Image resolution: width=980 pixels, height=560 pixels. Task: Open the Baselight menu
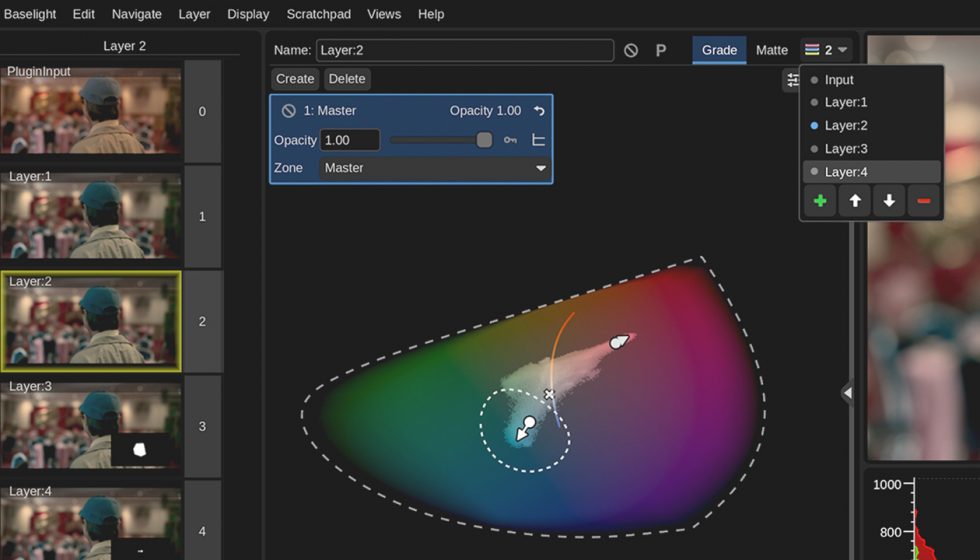pos(29,14)
